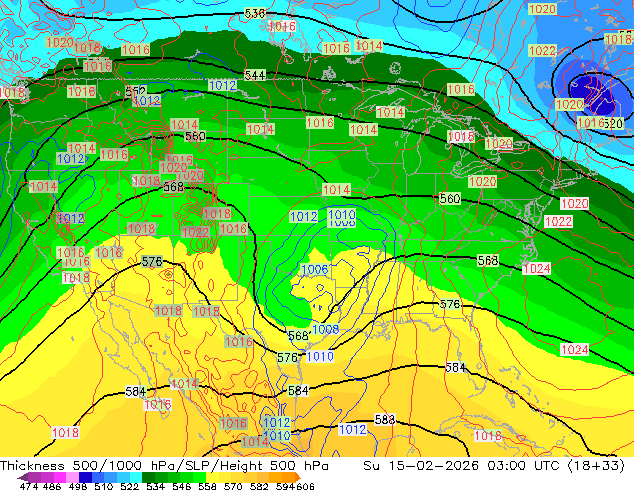Screen dimensions: 634x490
Task: Click the darkest green legend swatch above 534
Action: point(148,477)
